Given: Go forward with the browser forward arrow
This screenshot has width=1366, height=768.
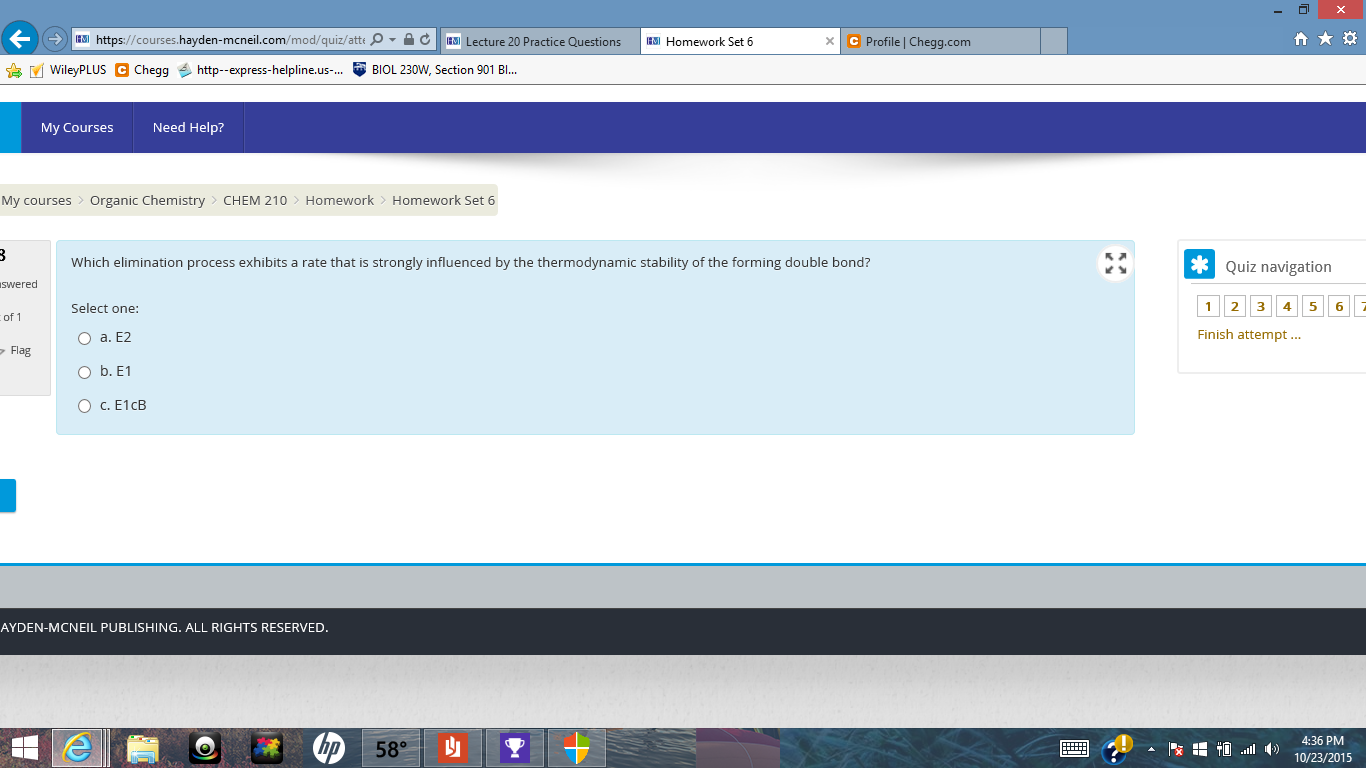Looking at the screenshot, I should [x=55, y=39].
